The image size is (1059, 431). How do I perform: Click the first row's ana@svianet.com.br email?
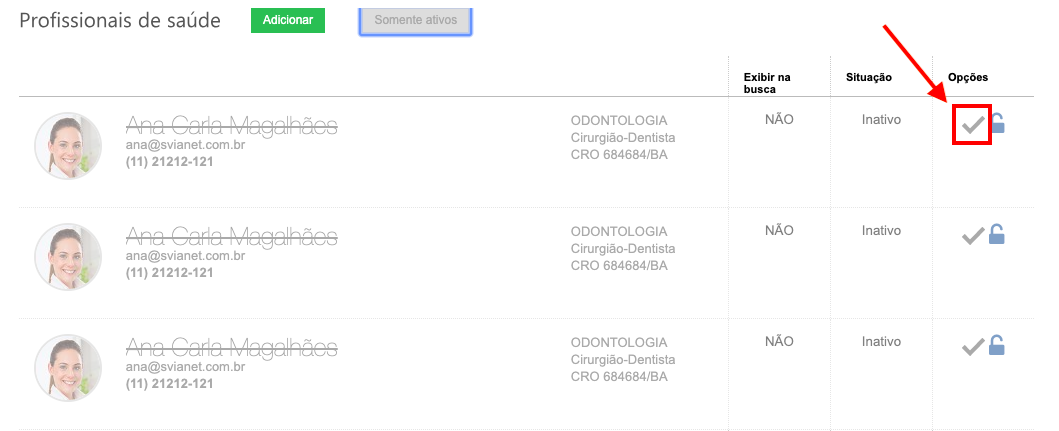(185, 144)
